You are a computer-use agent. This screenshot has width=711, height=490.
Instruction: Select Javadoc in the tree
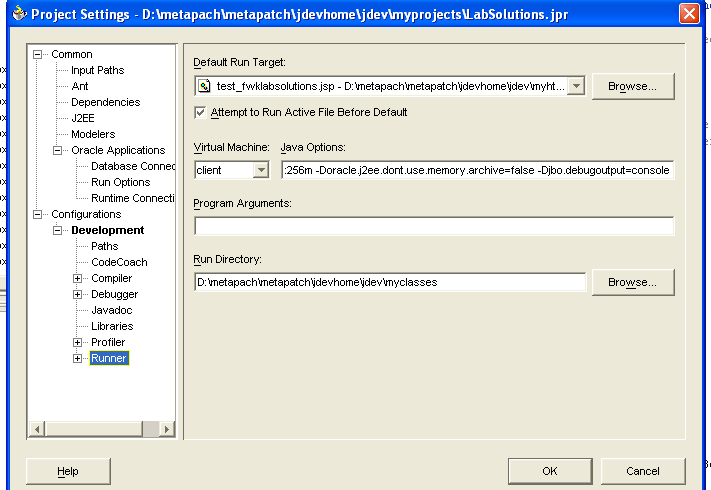[112, 310]
